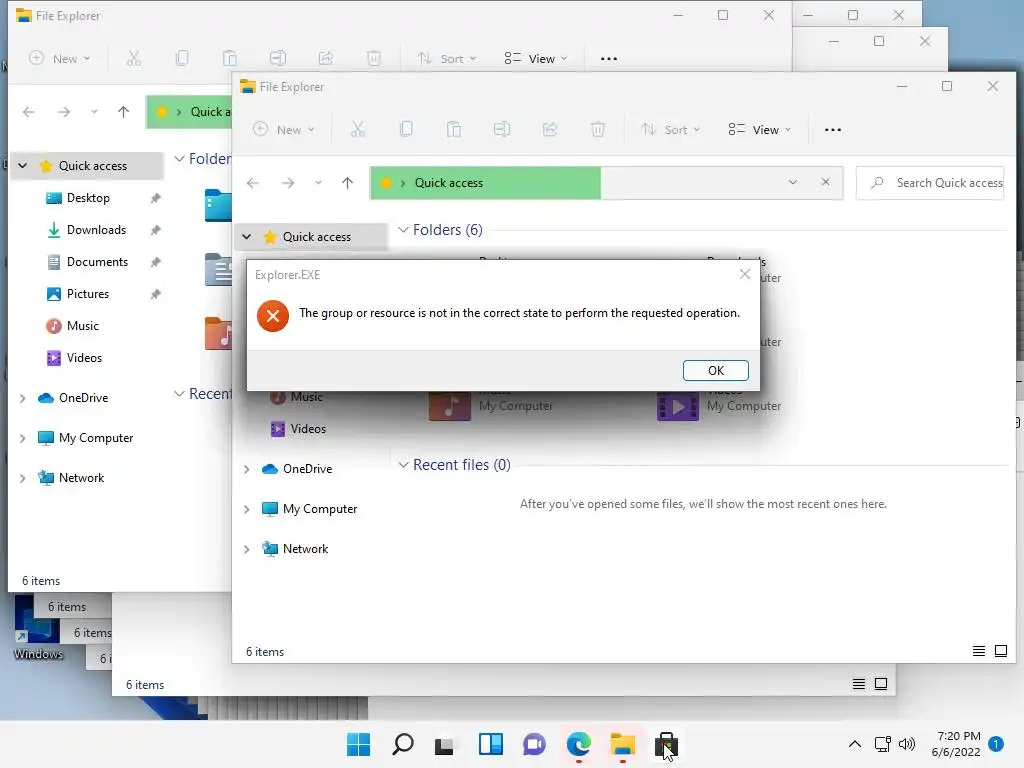Viewport: 1024px width, 768px height.
Task: Open Sort dropdown in front File Explorer
Action: [670, 129]
